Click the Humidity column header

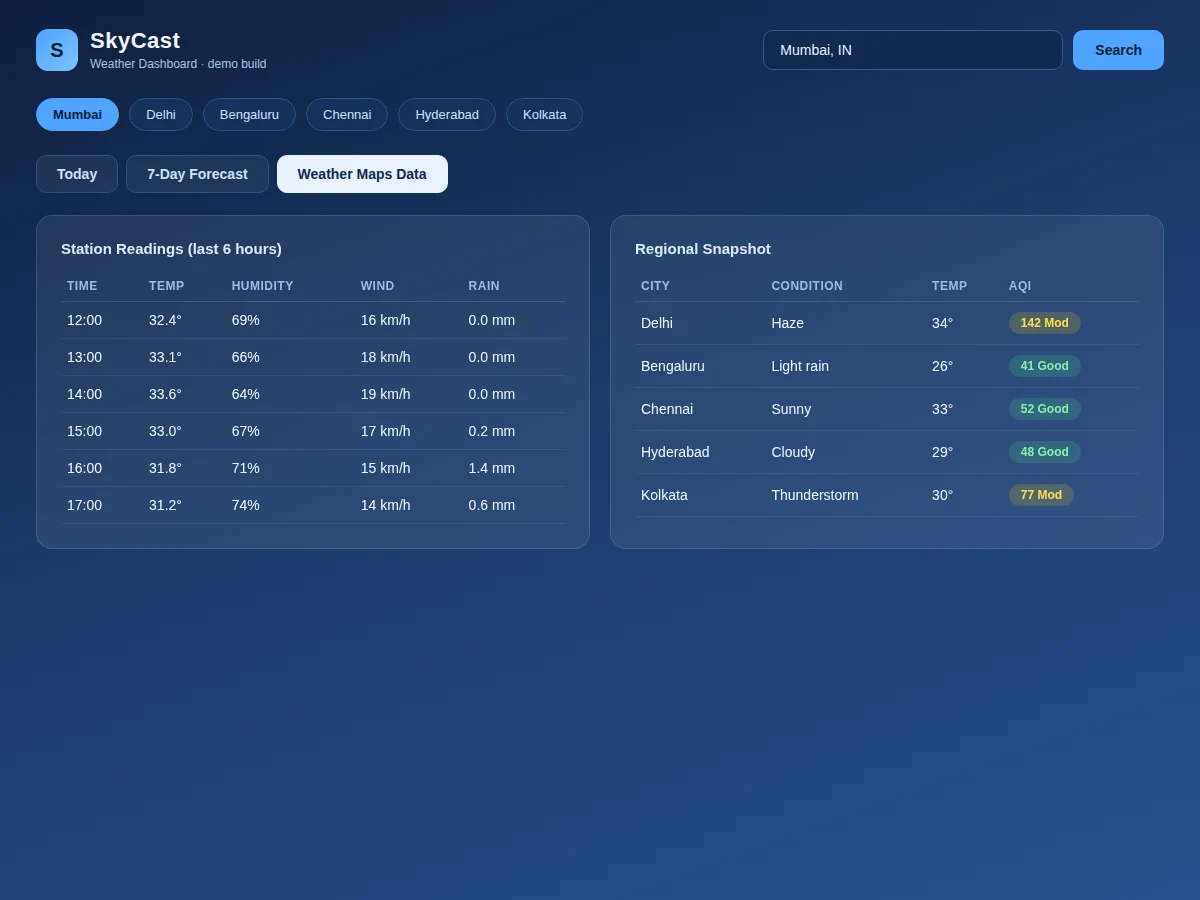pyautogui.click(x=262, y=286)
